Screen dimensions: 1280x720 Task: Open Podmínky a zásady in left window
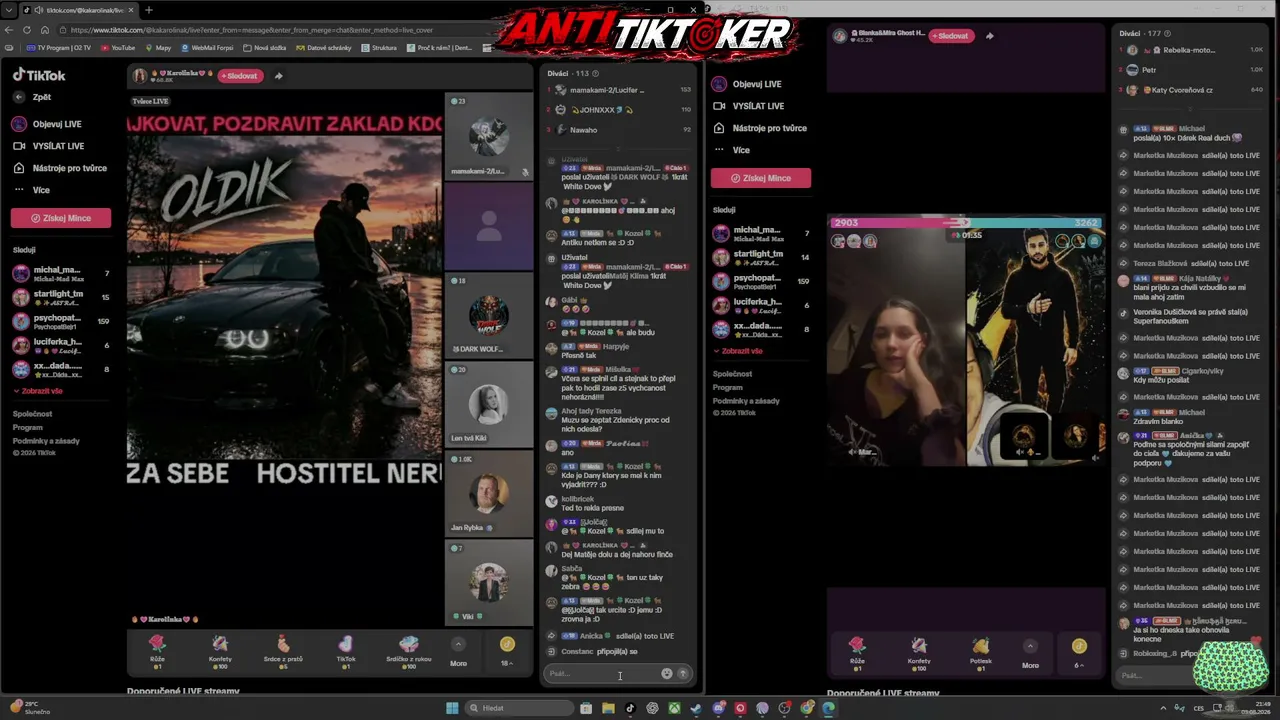[x=46, y=441]
